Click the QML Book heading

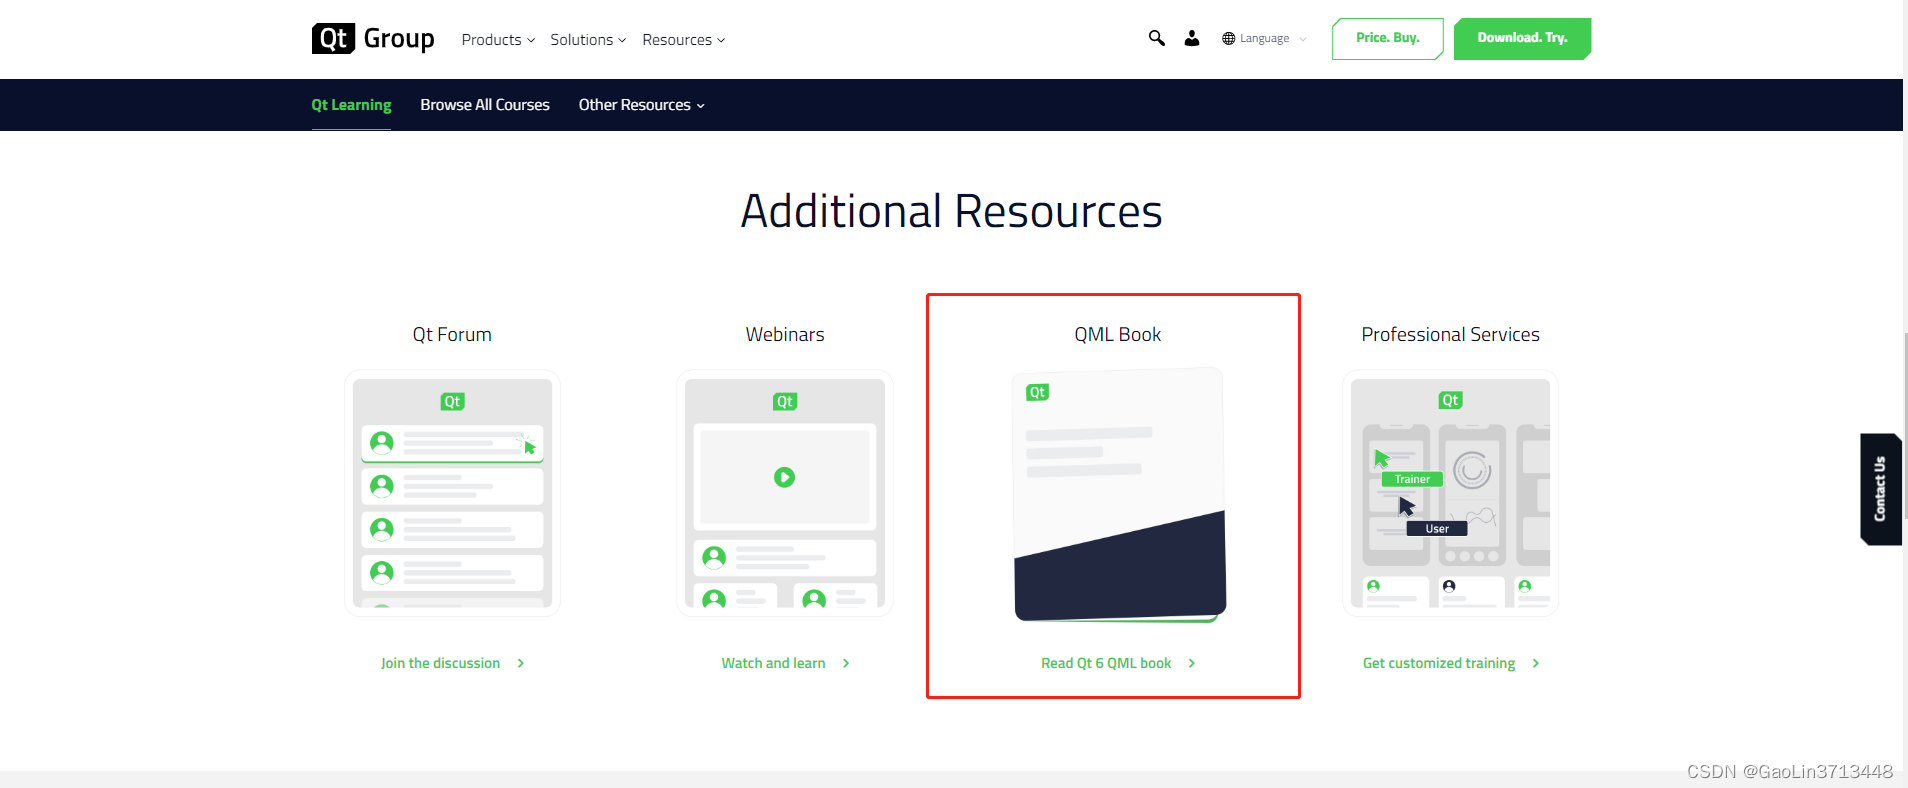tap(1118, 335)
